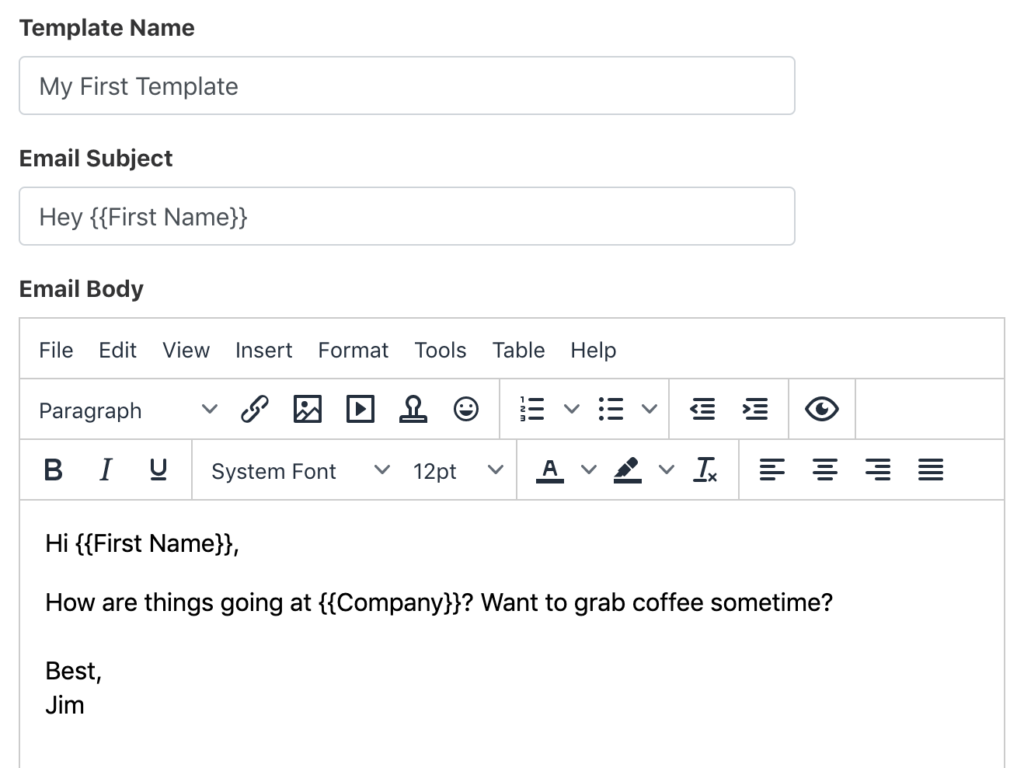Toggle italic formatting
The width and height of the screenshot is (1024, 768).
[x=105, y=470]
